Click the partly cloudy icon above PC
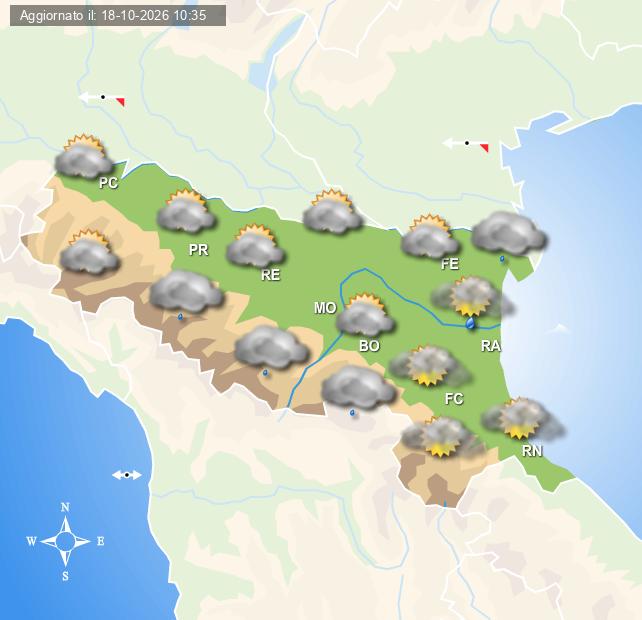This screenshot has height=620, width=642. [84, 156]
